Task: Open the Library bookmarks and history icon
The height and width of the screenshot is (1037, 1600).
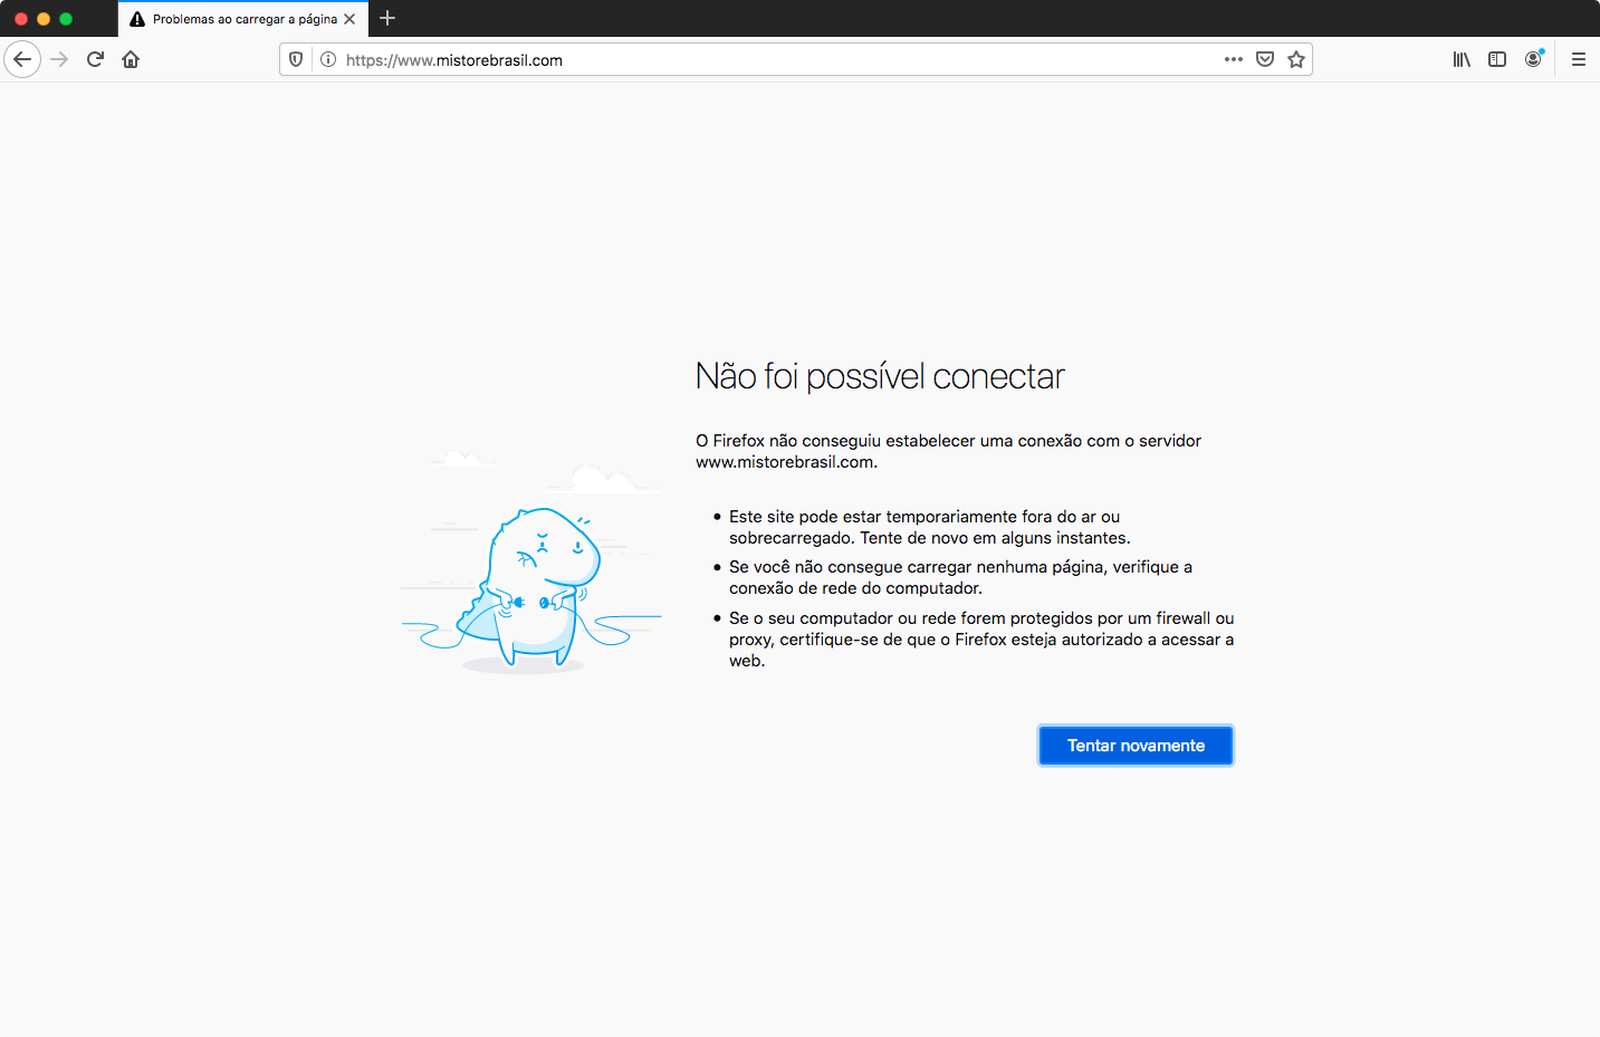Action: pyautogui.click(x=1461, y=60)
